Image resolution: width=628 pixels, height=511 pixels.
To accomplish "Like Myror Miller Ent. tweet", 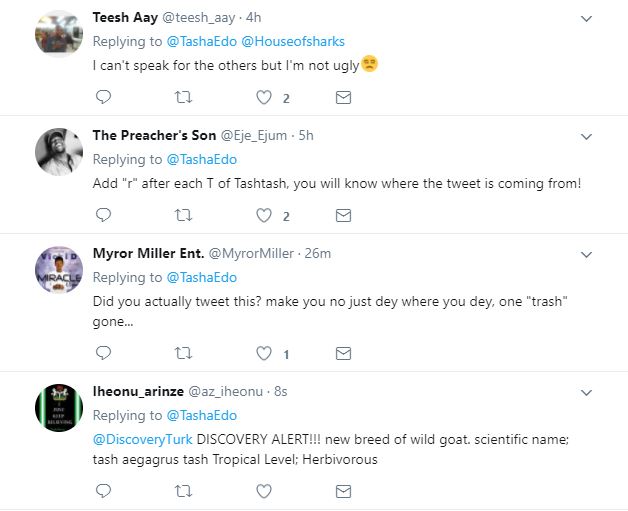I will pyautogui.click(x=264, y=353).
